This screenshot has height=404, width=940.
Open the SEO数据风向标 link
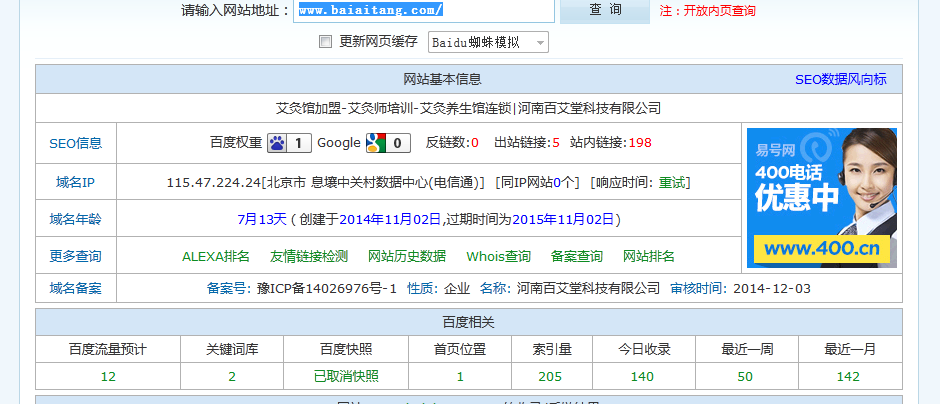point(840,79)
